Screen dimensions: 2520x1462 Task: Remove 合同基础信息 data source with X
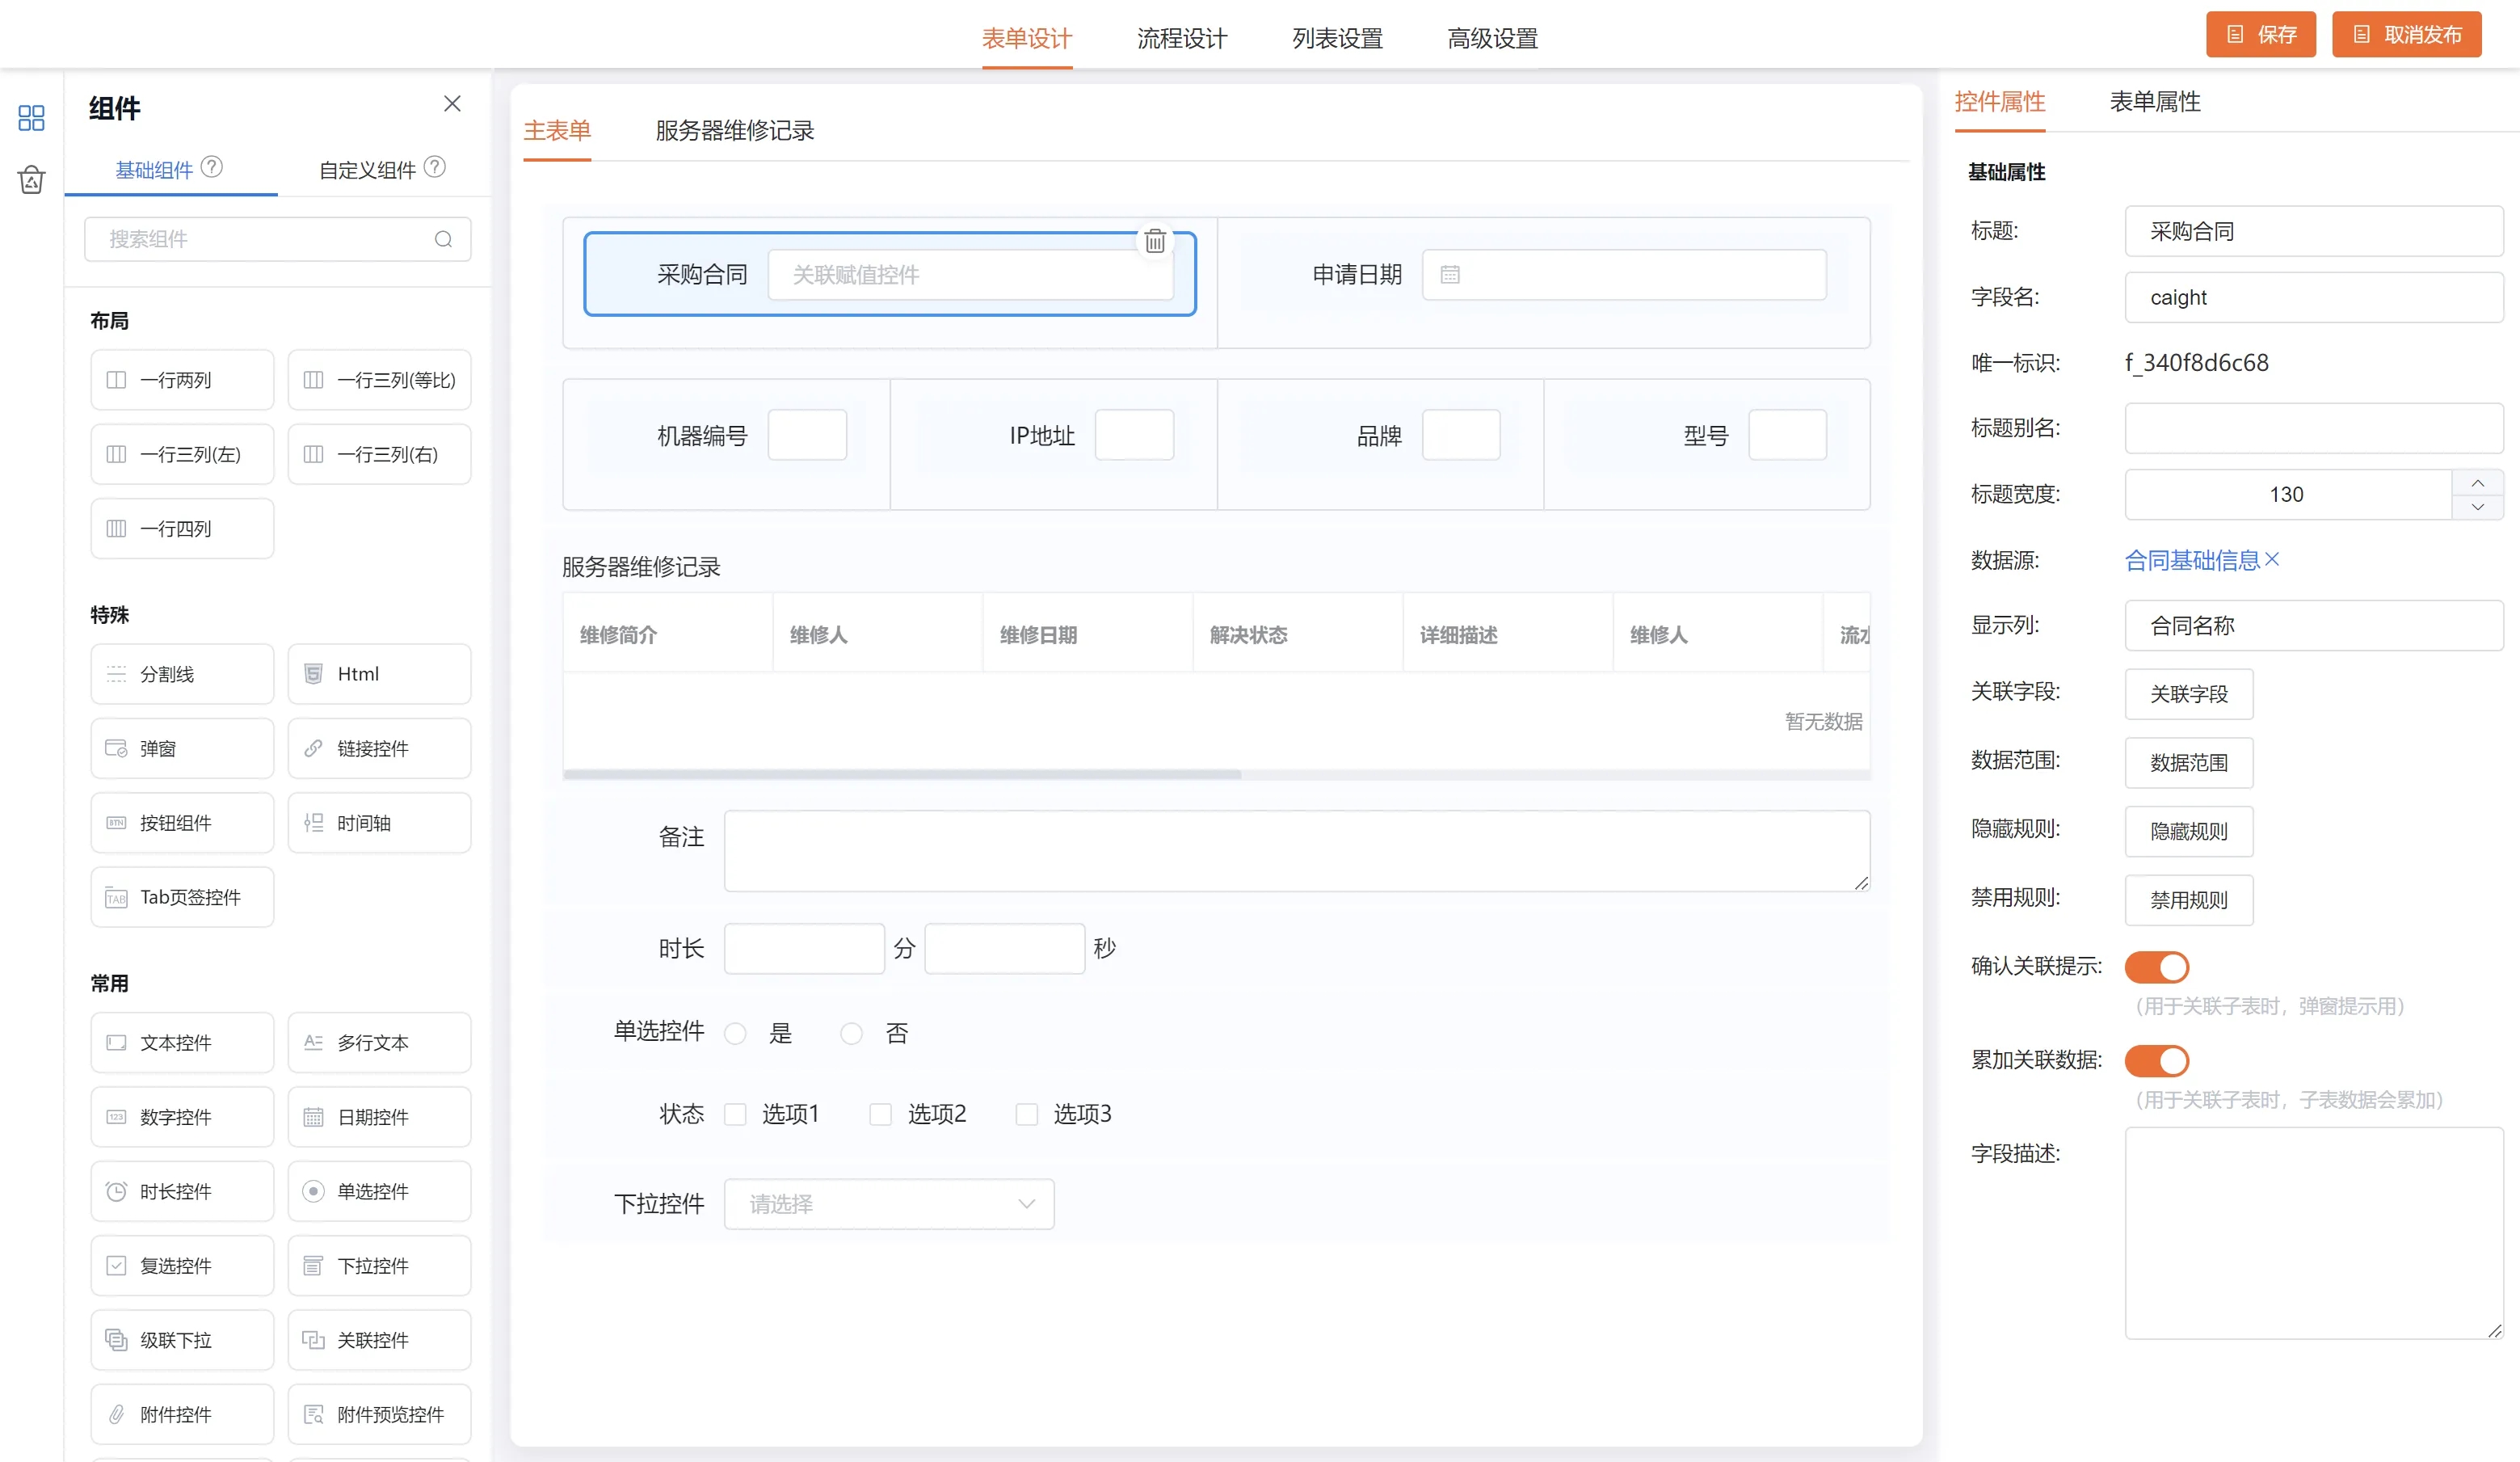(2272, 559)
